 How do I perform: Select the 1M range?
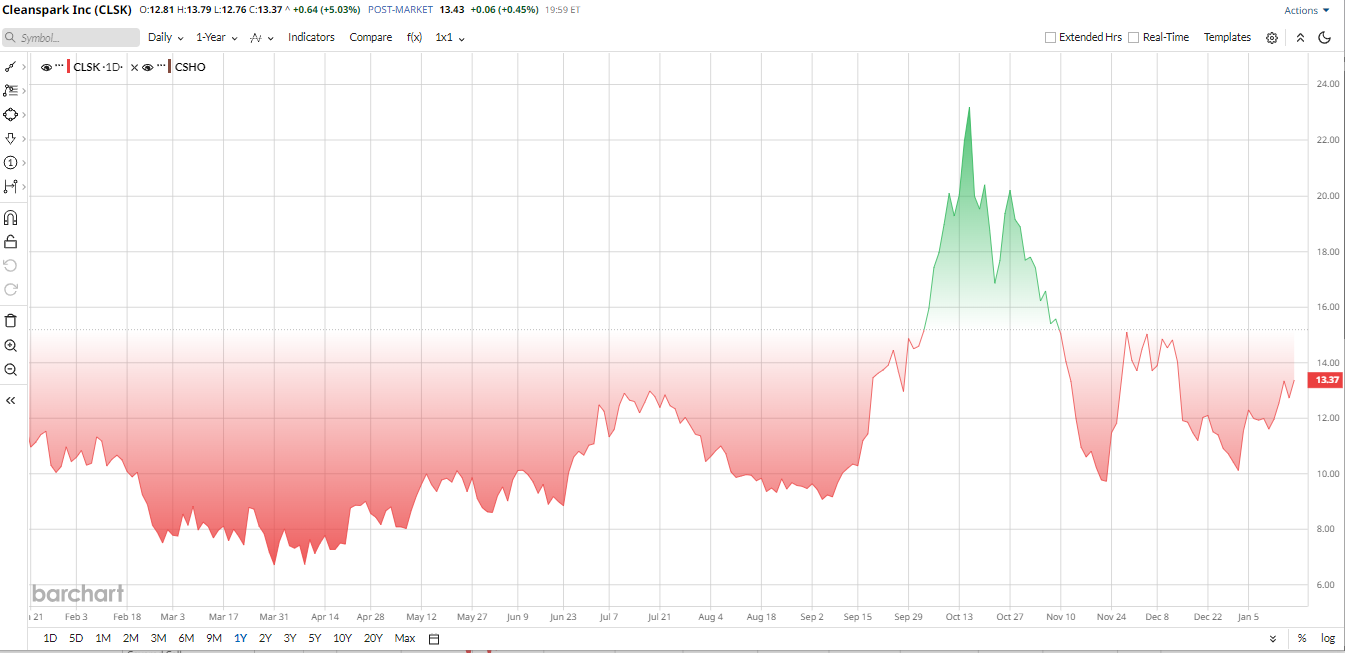pos(103,639)
